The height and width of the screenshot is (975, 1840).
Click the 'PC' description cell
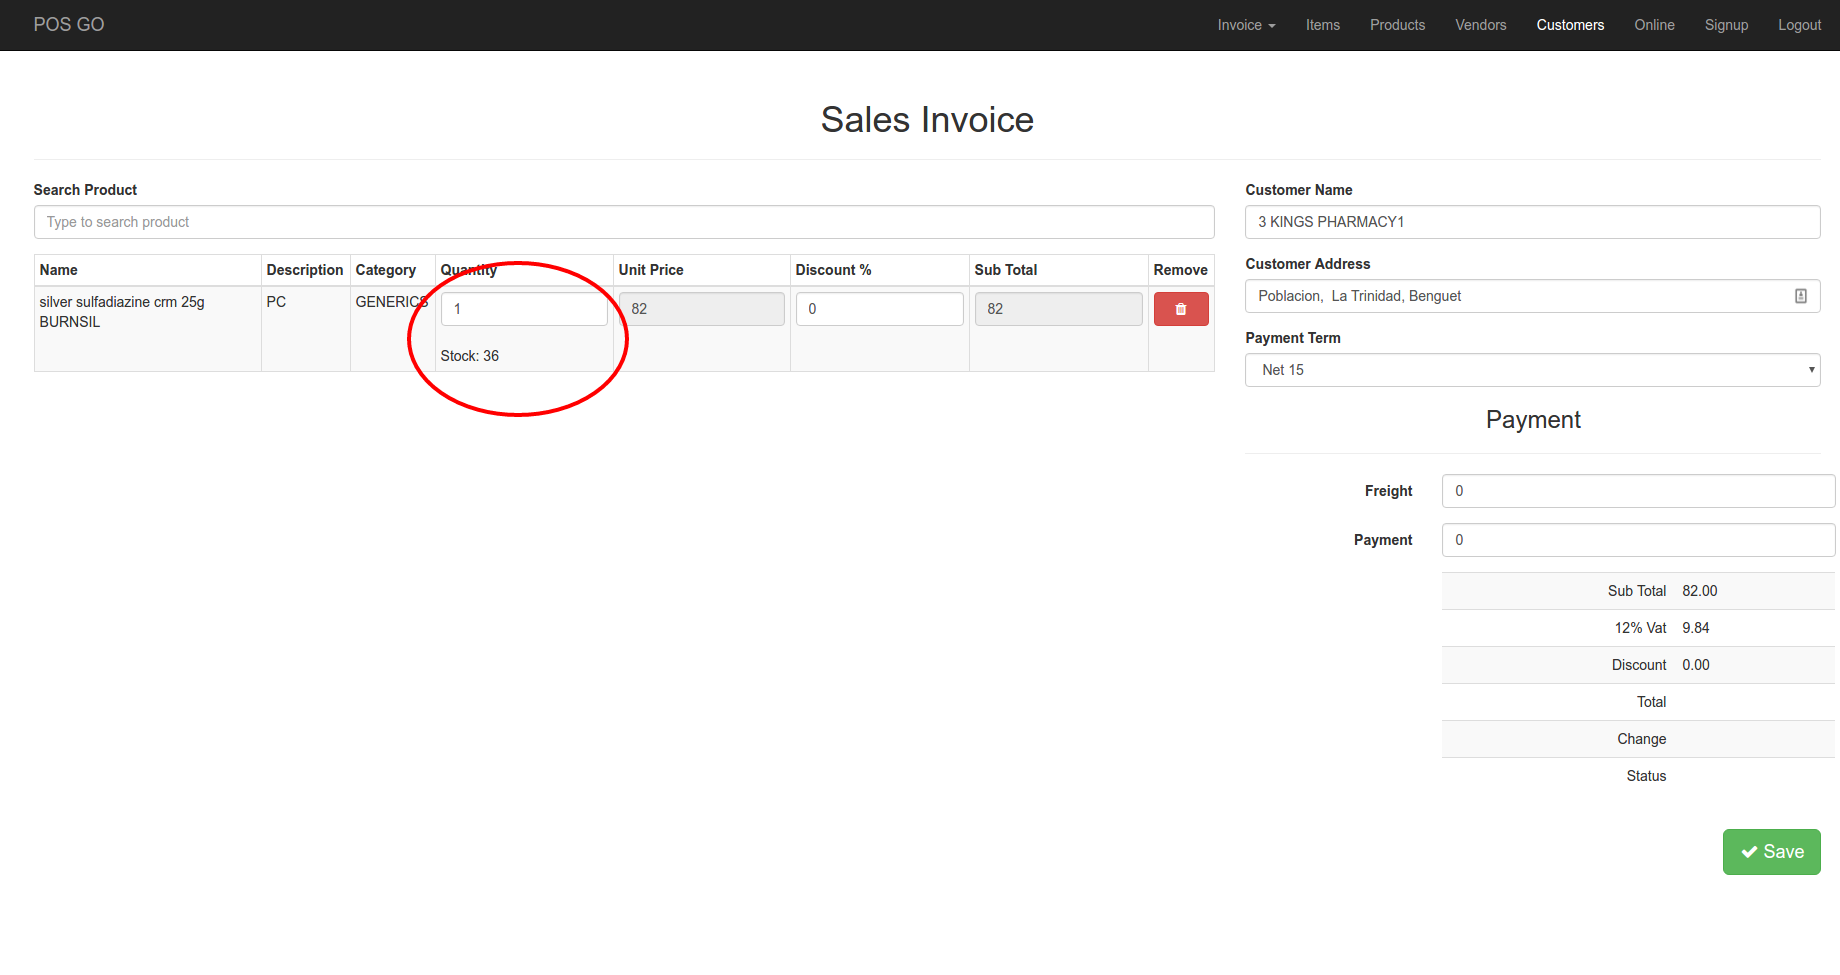[276, 302]
